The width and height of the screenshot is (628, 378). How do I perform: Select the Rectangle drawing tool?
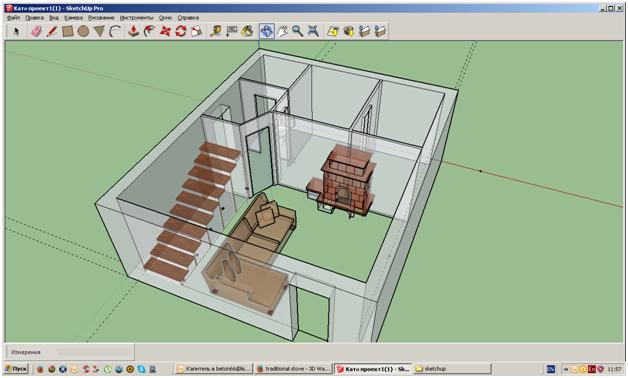click(68, 31)
